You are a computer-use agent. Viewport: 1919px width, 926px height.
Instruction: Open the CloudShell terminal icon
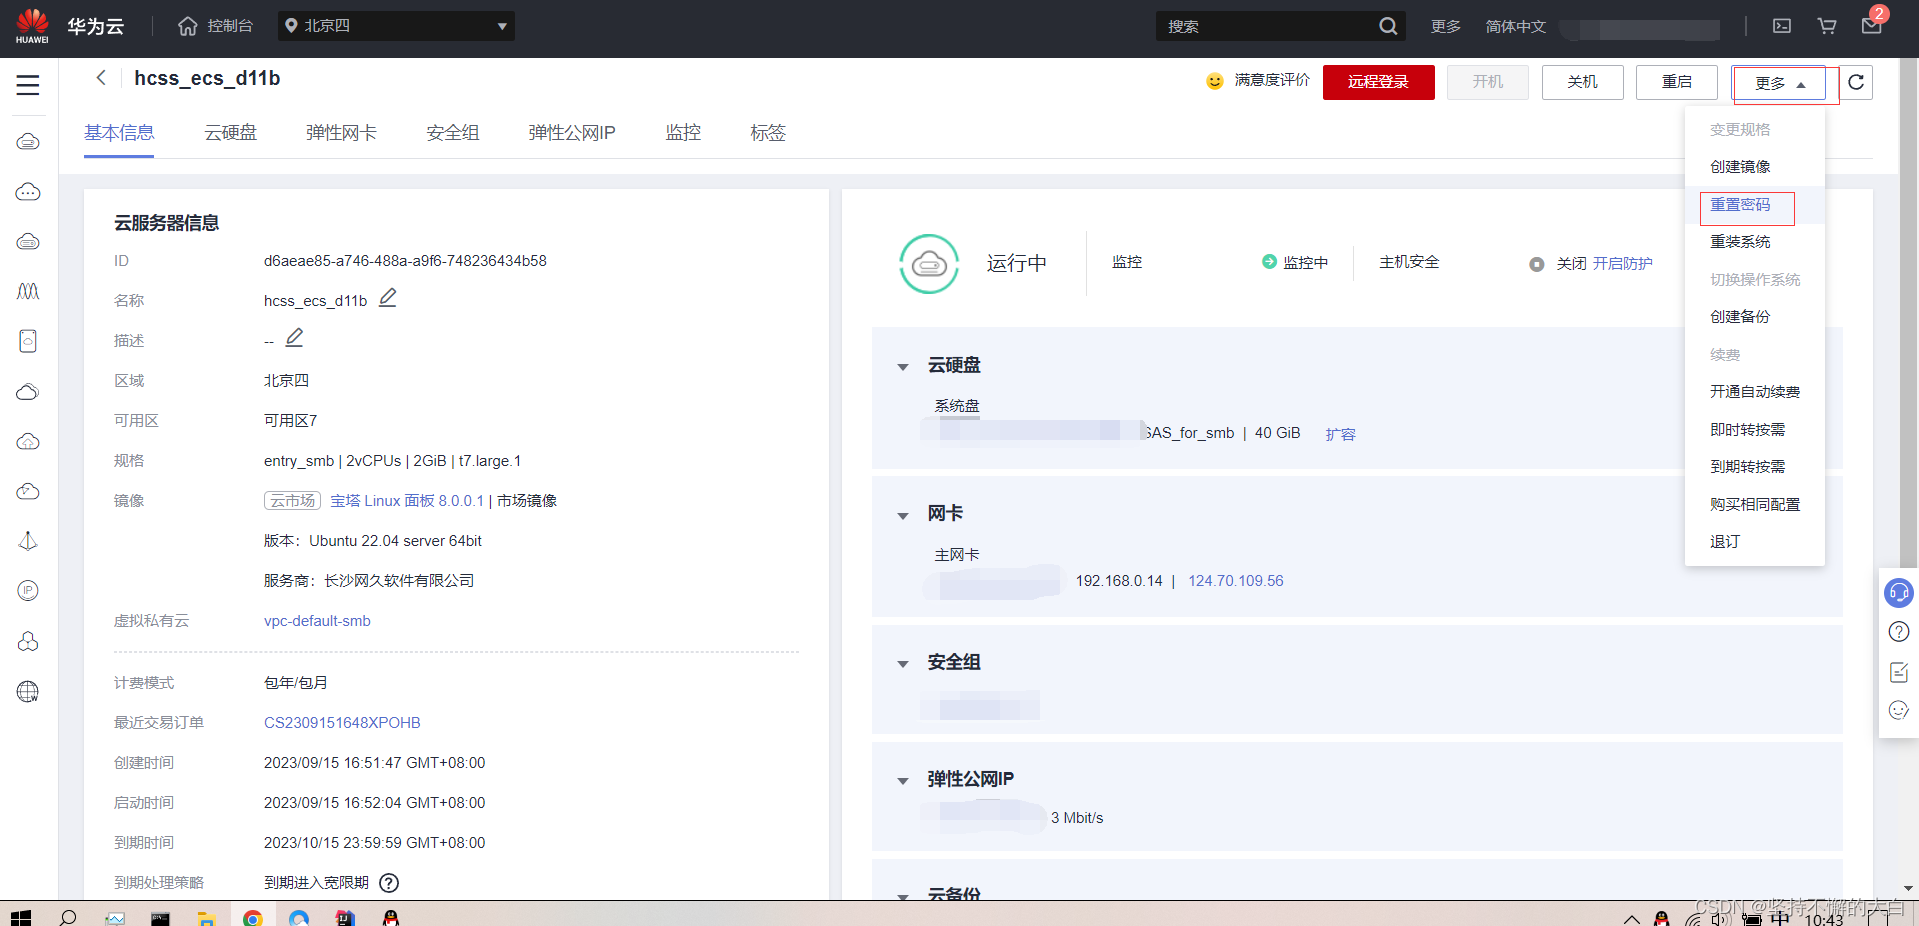[1782, 26]
